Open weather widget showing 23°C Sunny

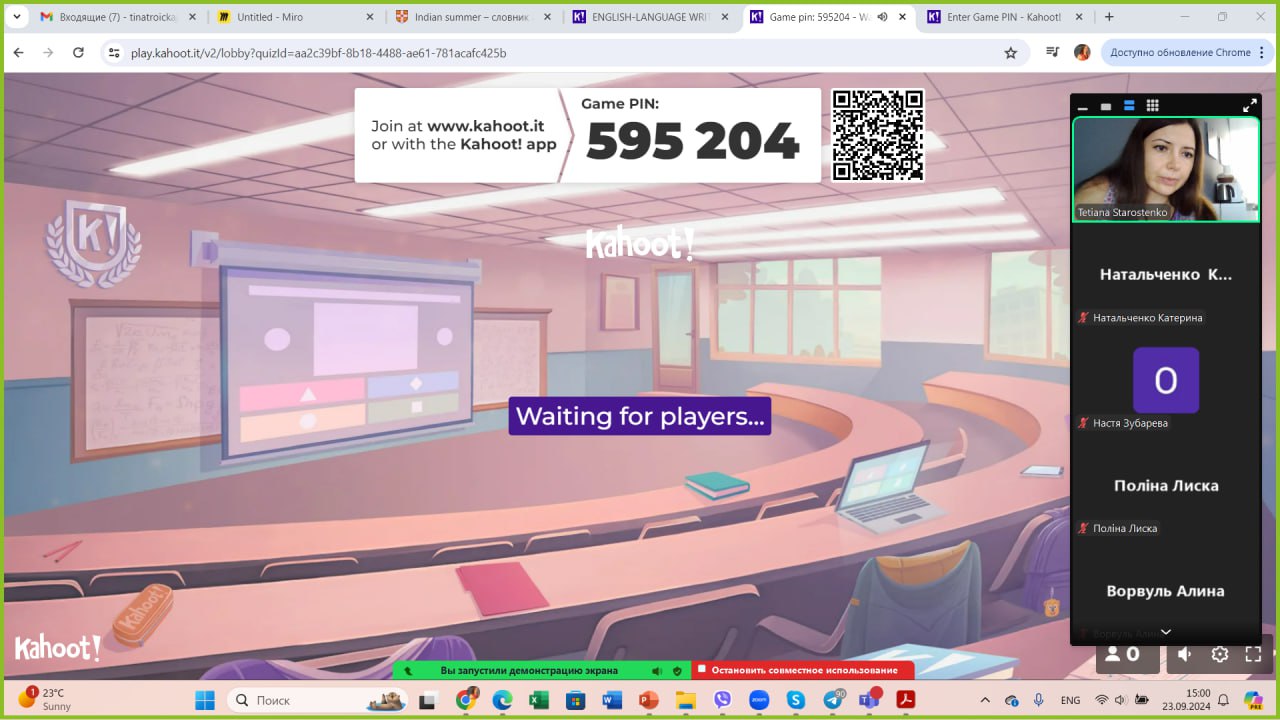[45, 699]
